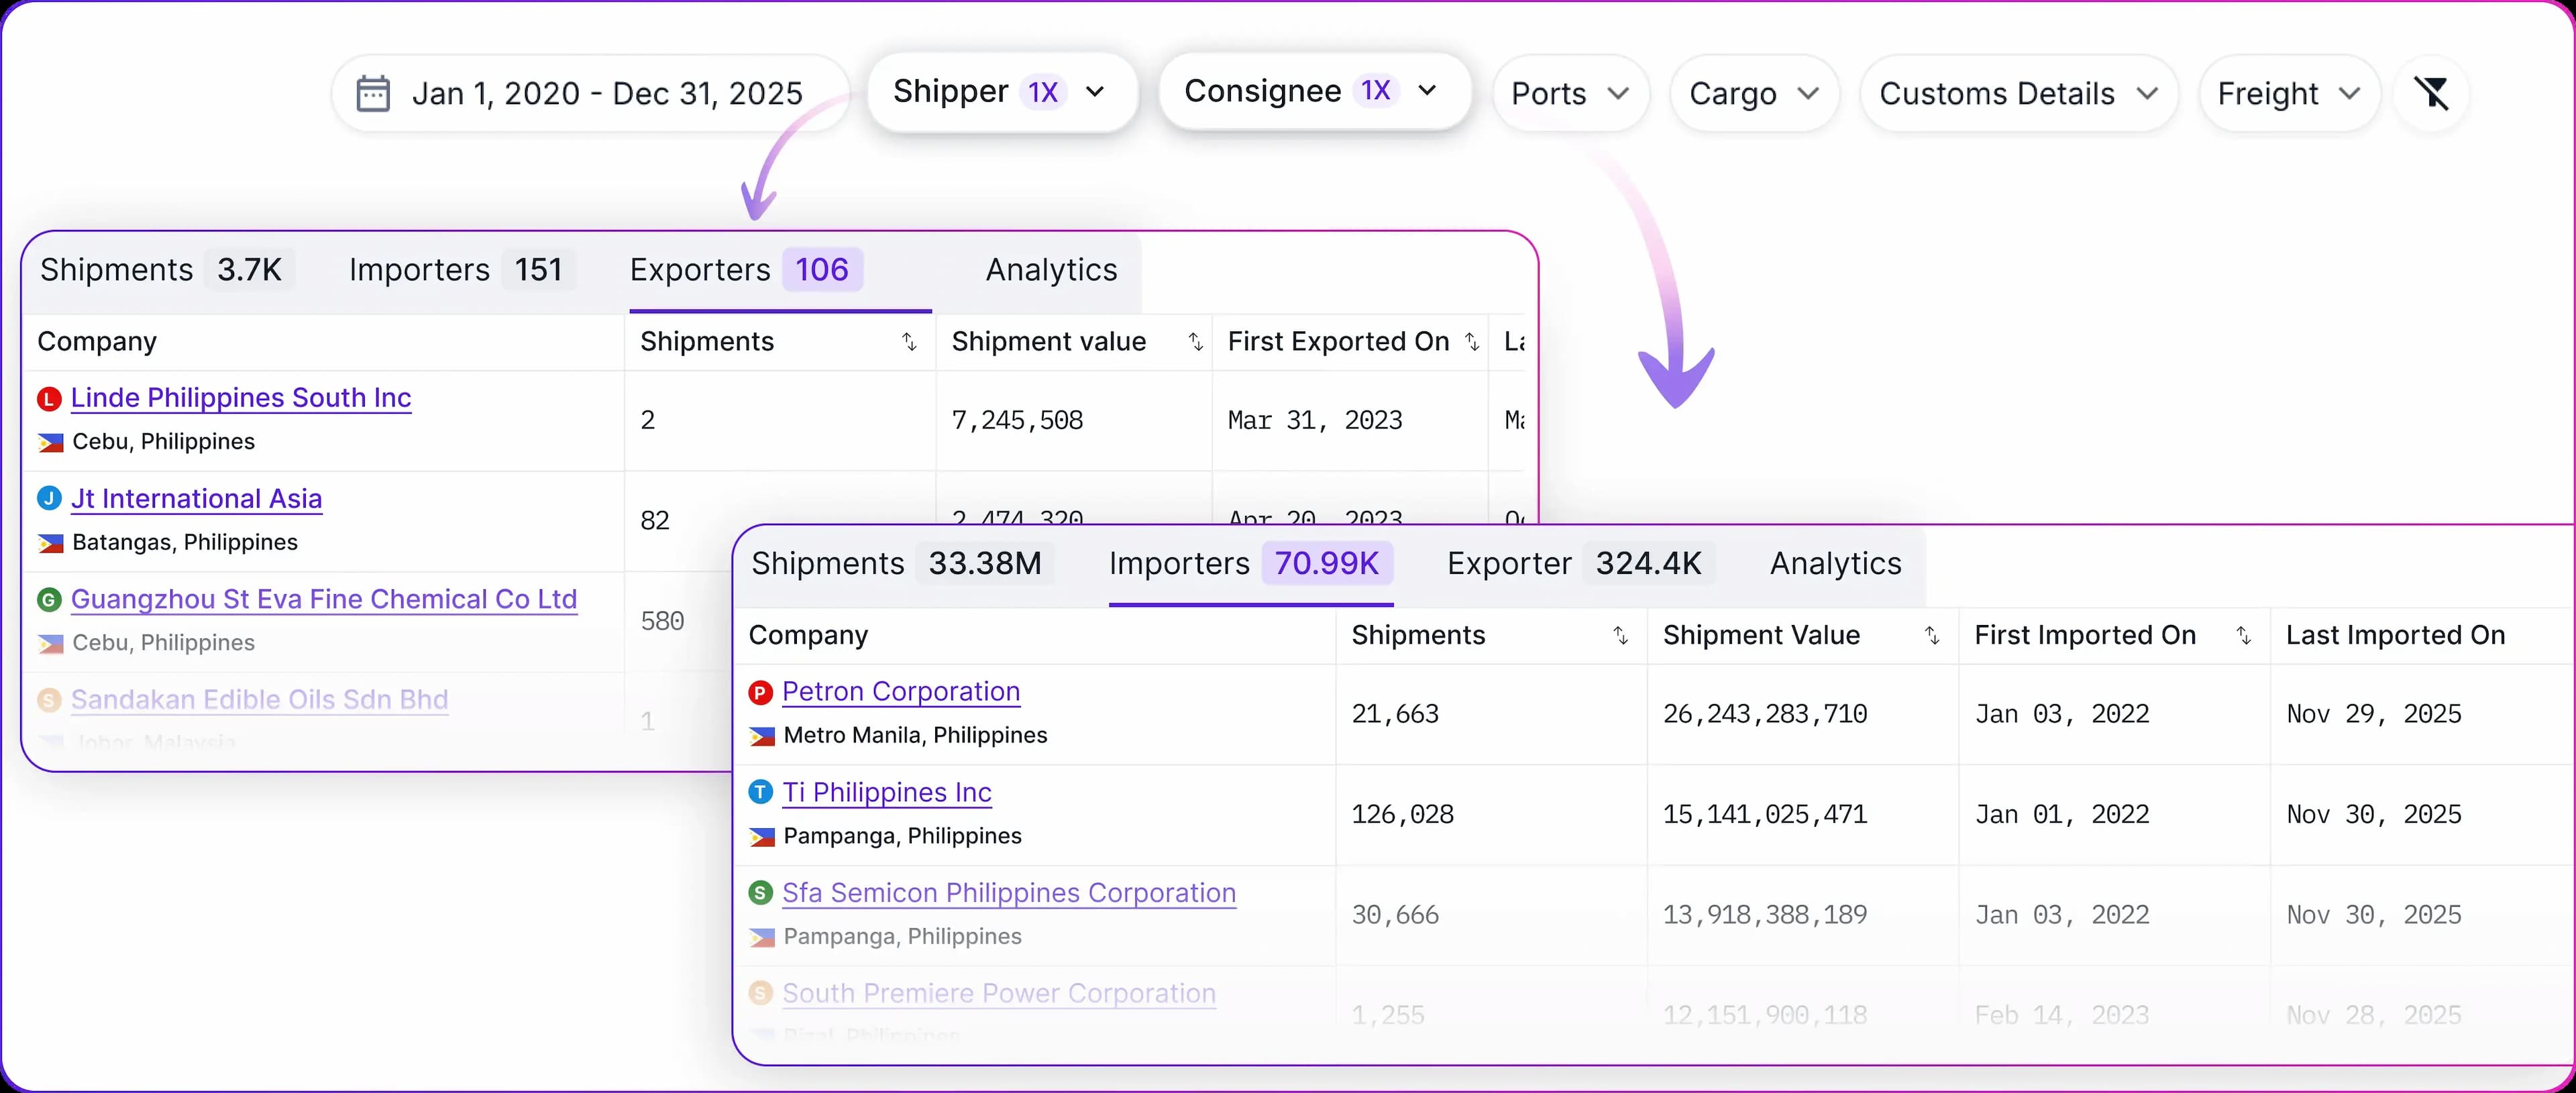Viewport: 2576px width, 1093px height.
Task: Click the clear filters funnel icon
Action: 2431,94
